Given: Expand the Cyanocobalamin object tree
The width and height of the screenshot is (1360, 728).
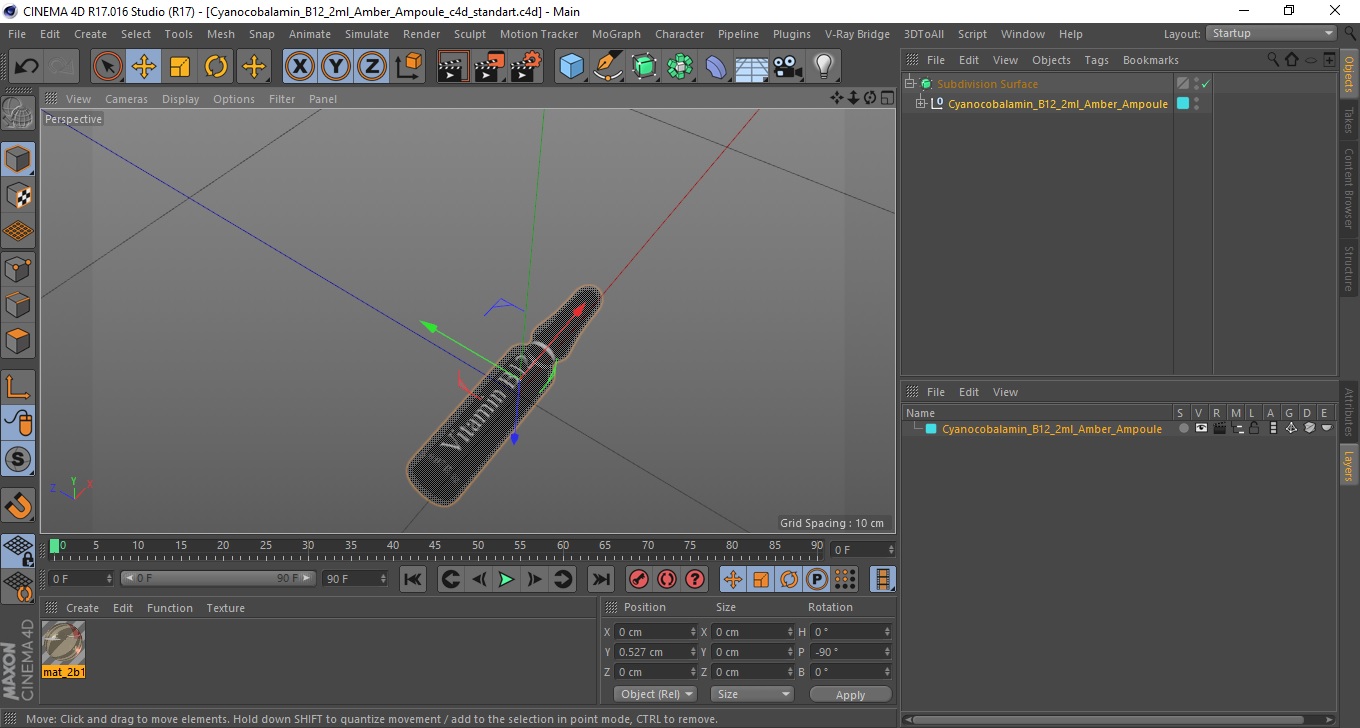Looking at the screenshot, I should [x=921, y=103].
